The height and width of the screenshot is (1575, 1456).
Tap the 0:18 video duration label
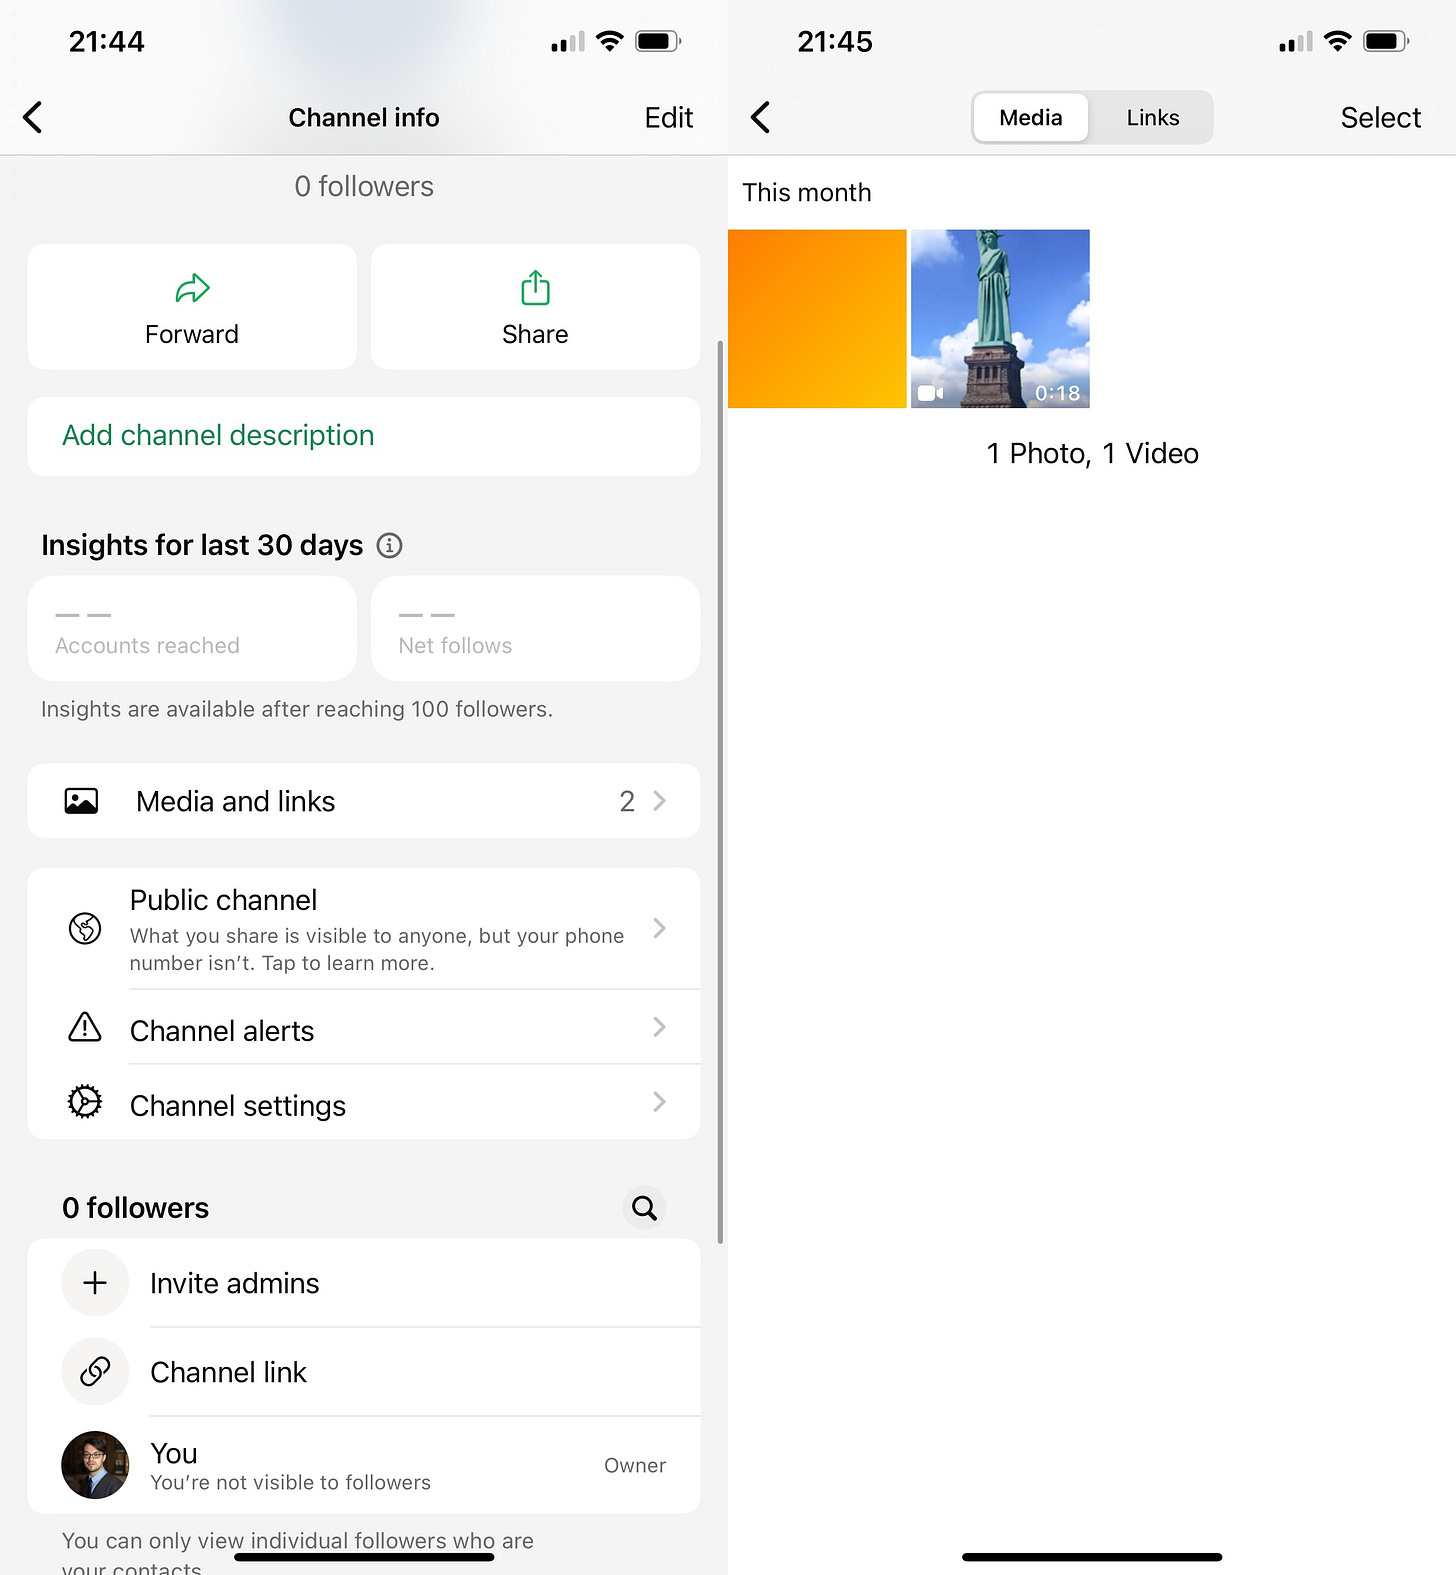click(x=1057, y=393)
